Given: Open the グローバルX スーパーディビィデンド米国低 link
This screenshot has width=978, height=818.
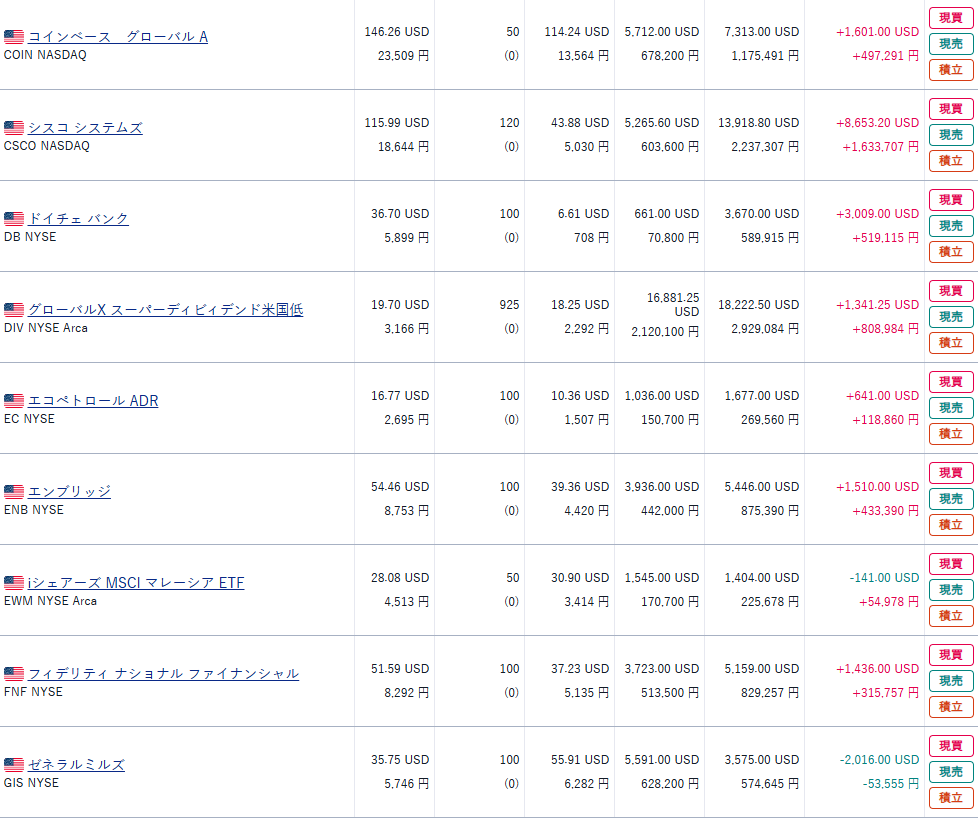Looking at the screenshot, I should (x=165, y=310).
